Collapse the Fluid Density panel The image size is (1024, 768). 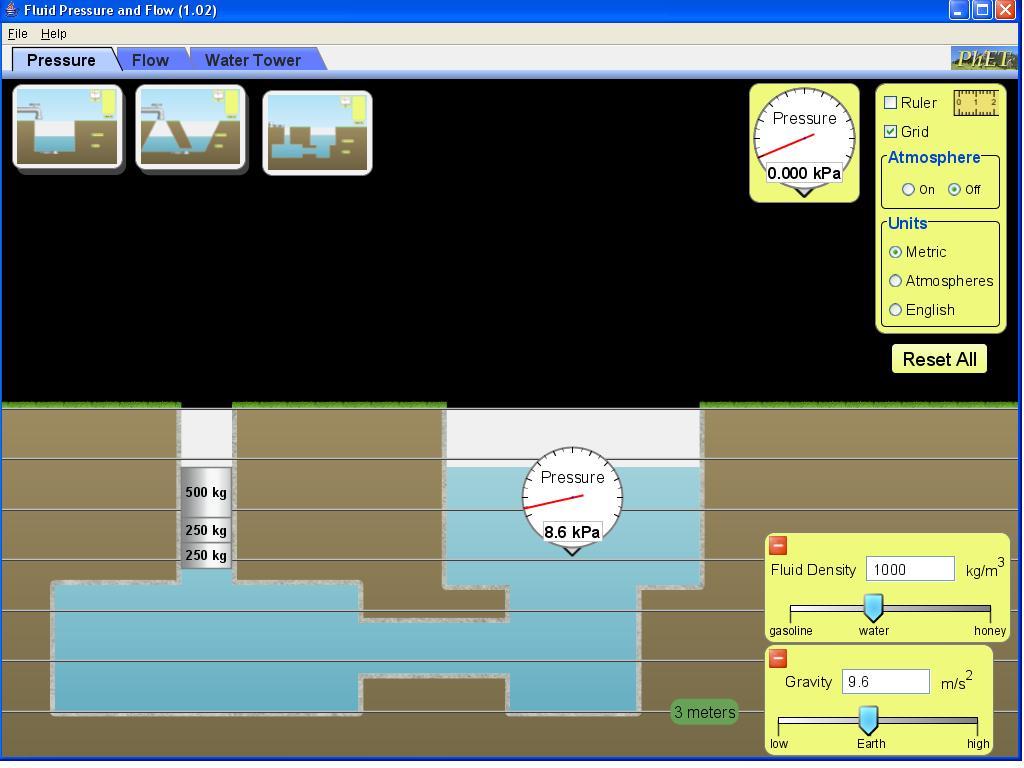[x=779, y=546]
